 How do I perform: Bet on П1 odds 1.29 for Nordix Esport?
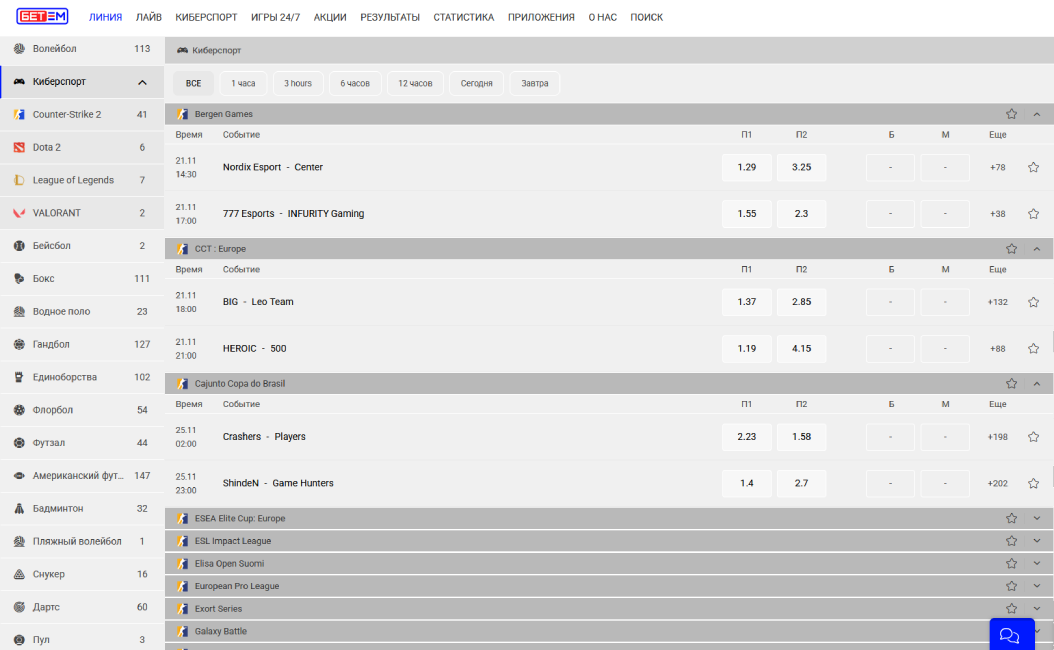pyautogui.click(x=746, y=167)
